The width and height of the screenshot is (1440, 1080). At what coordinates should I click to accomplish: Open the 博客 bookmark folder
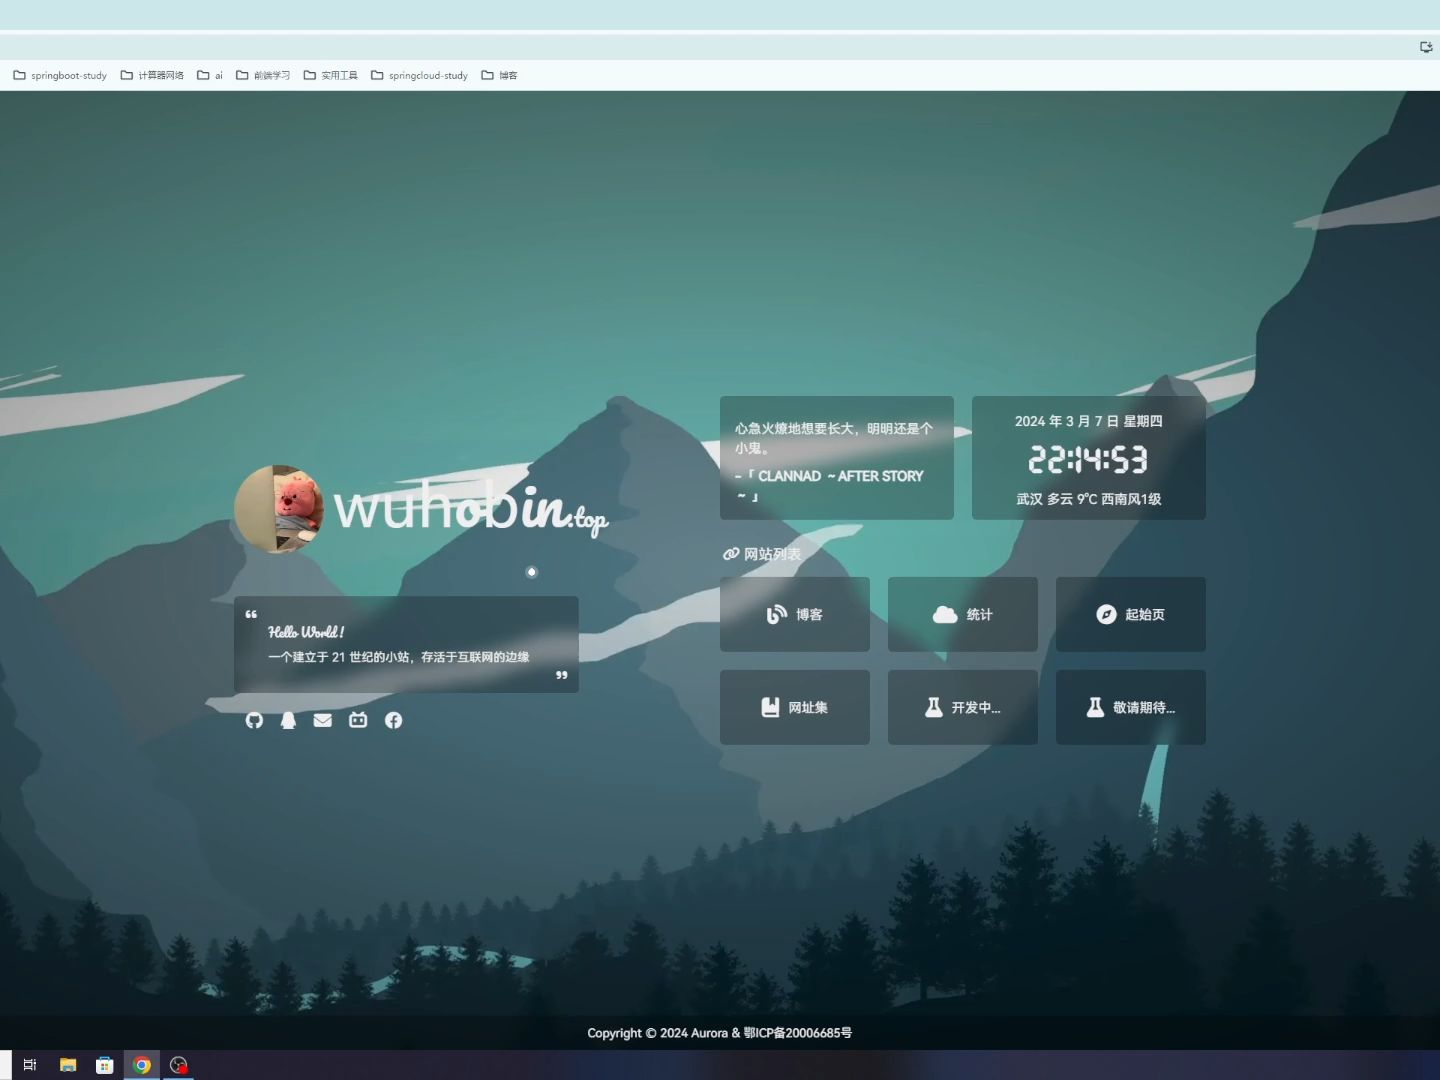pyautogui.click(x=499, y=75)
